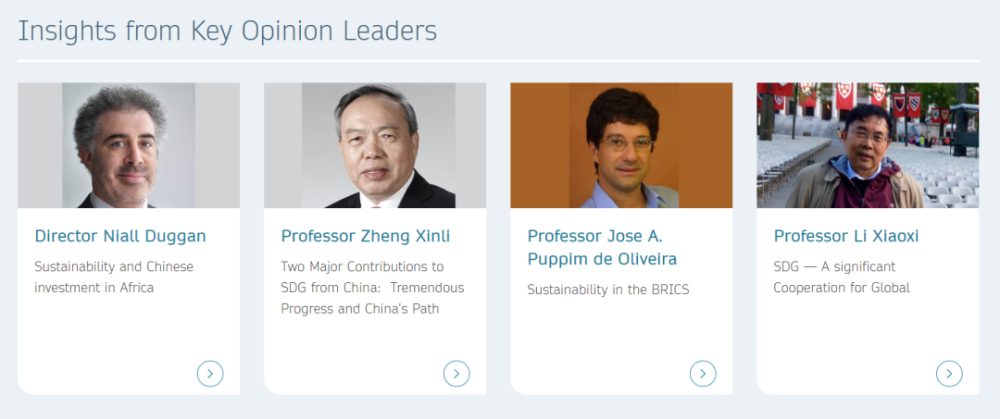This screenshot has width=1000, height=419.
Task: Select Professor Zheng Xinli's portrait photo
Action: [x=375, y=145]
